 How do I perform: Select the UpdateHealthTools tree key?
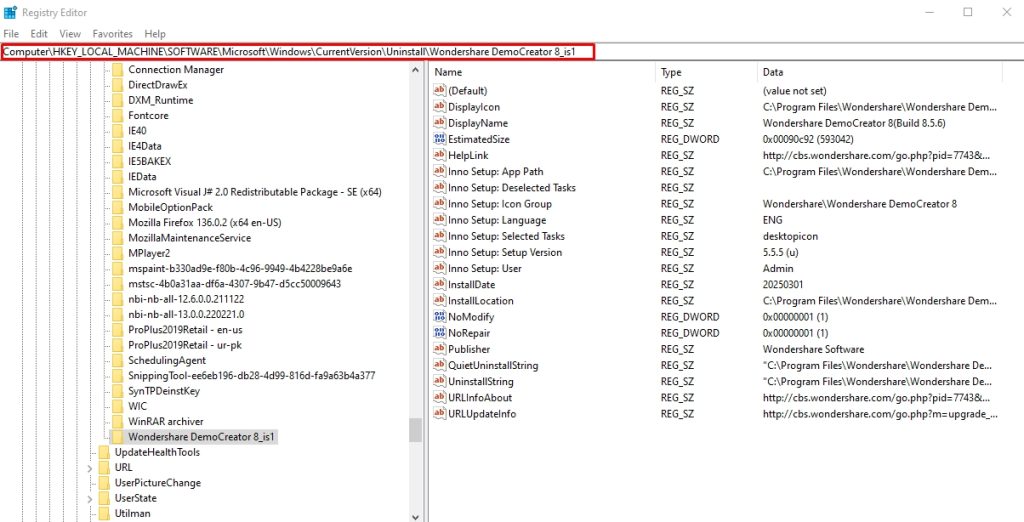[157, 452]
